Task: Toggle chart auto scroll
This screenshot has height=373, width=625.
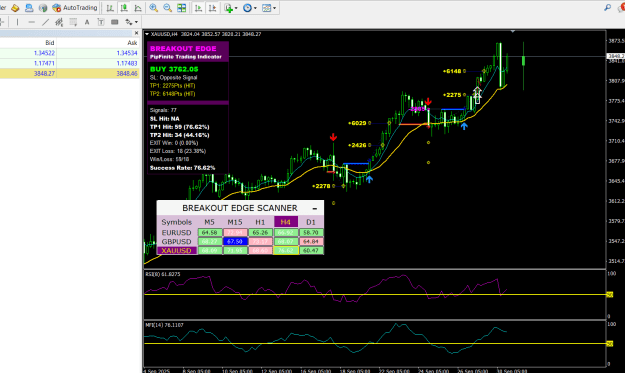Action: pyautogui.click(x=198, y=8)
